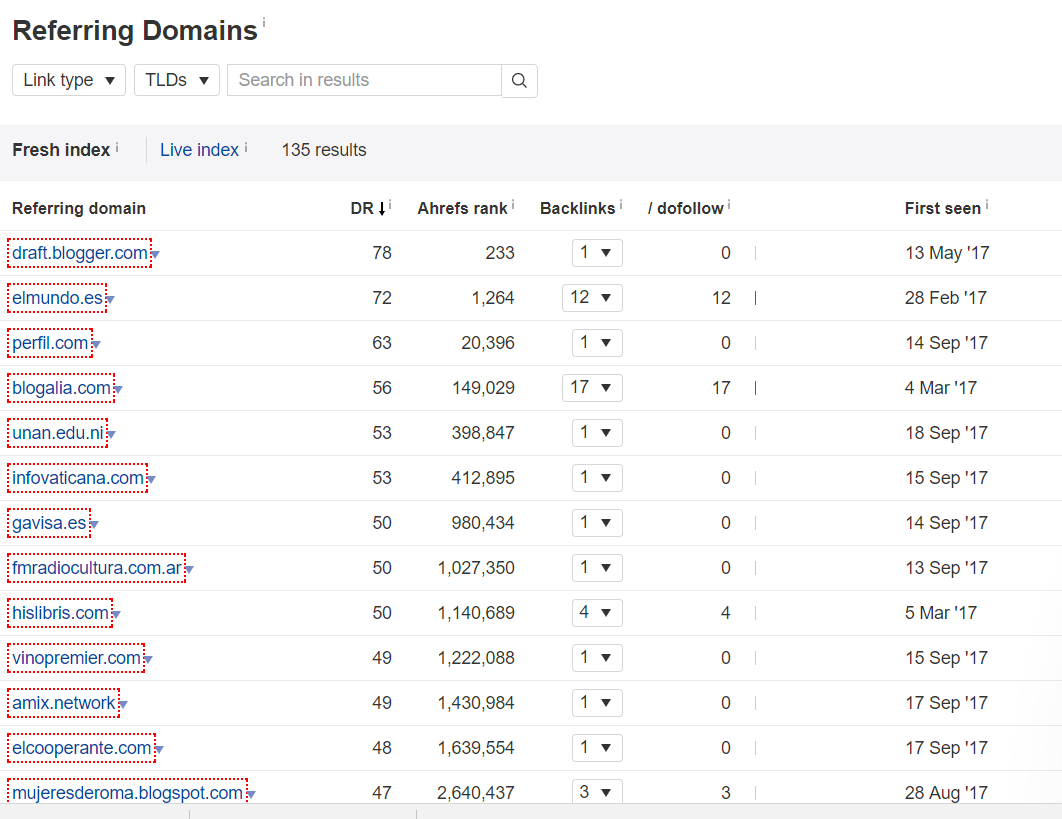Show info icon beside Ahrefs rank
This screenshot has height=819, width=1062.
pyautogui.click(x=513, y=204)
